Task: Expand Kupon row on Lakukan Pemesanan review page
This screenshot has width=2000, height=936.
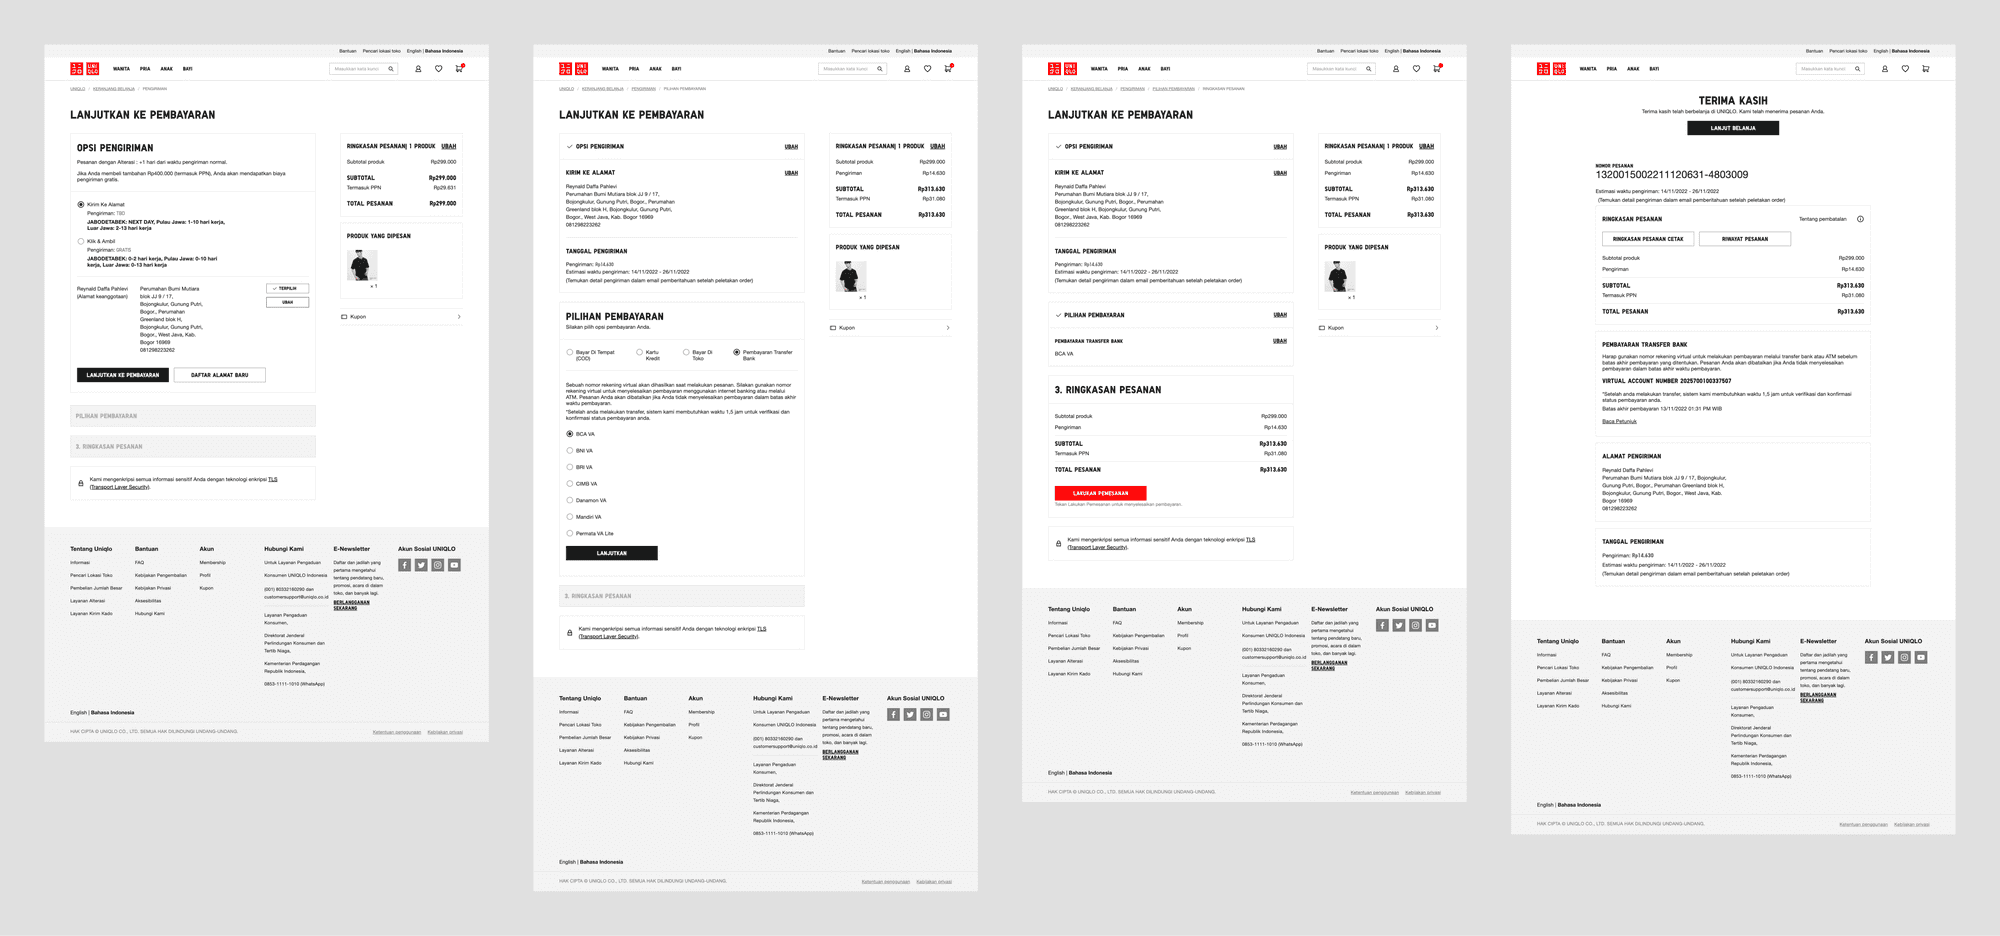Action: pyautogui.click(x=1379, y=328)
